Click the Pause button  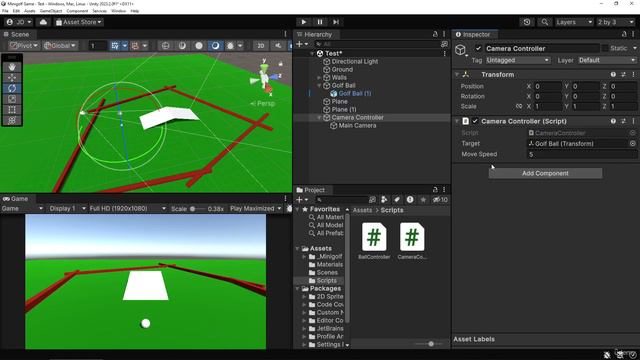320,22
